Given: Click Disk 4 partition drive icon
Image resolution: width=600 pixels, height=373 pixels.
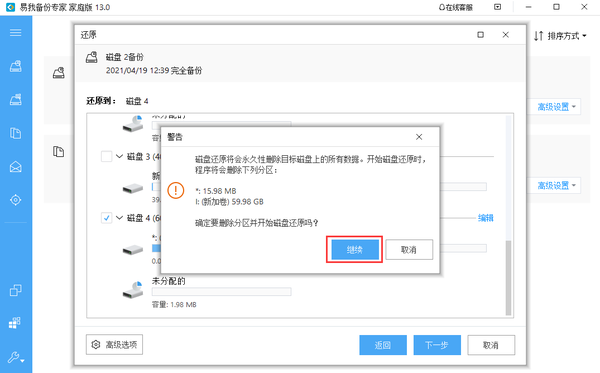Looking at the screenshot, I should (133, 250).
